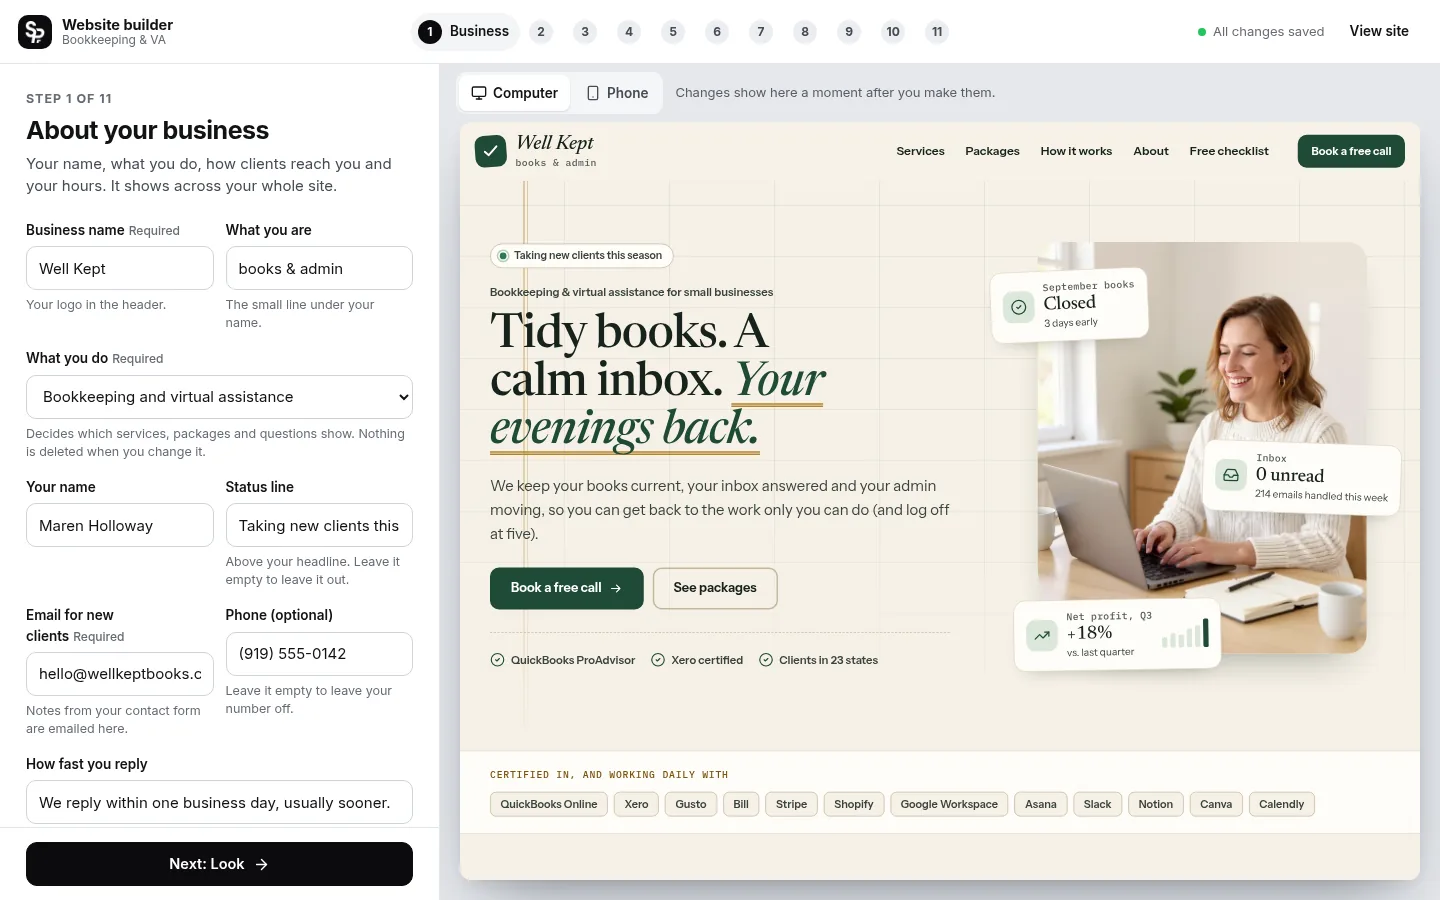This screenshot has width=1440, height=900.
Task: Click the All changes saved status text
Action: [x=1268, y=32]
